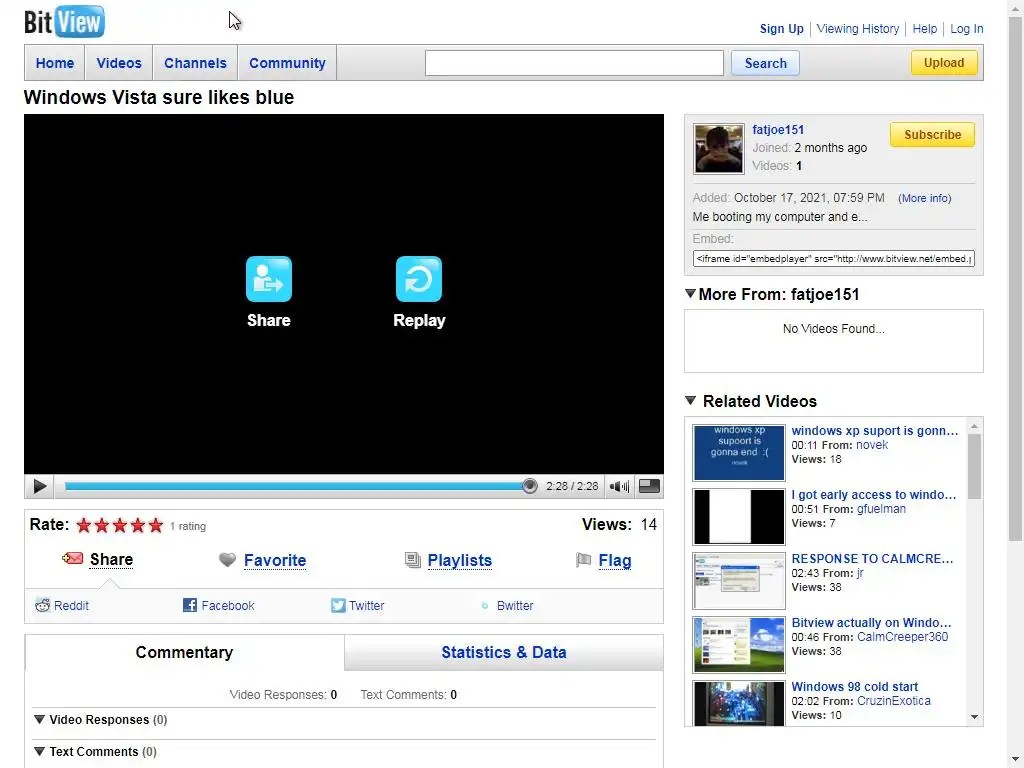1024x768 pixels.
Task: Collapse the Video Responses section triangle
Action: tap(39, 719)
